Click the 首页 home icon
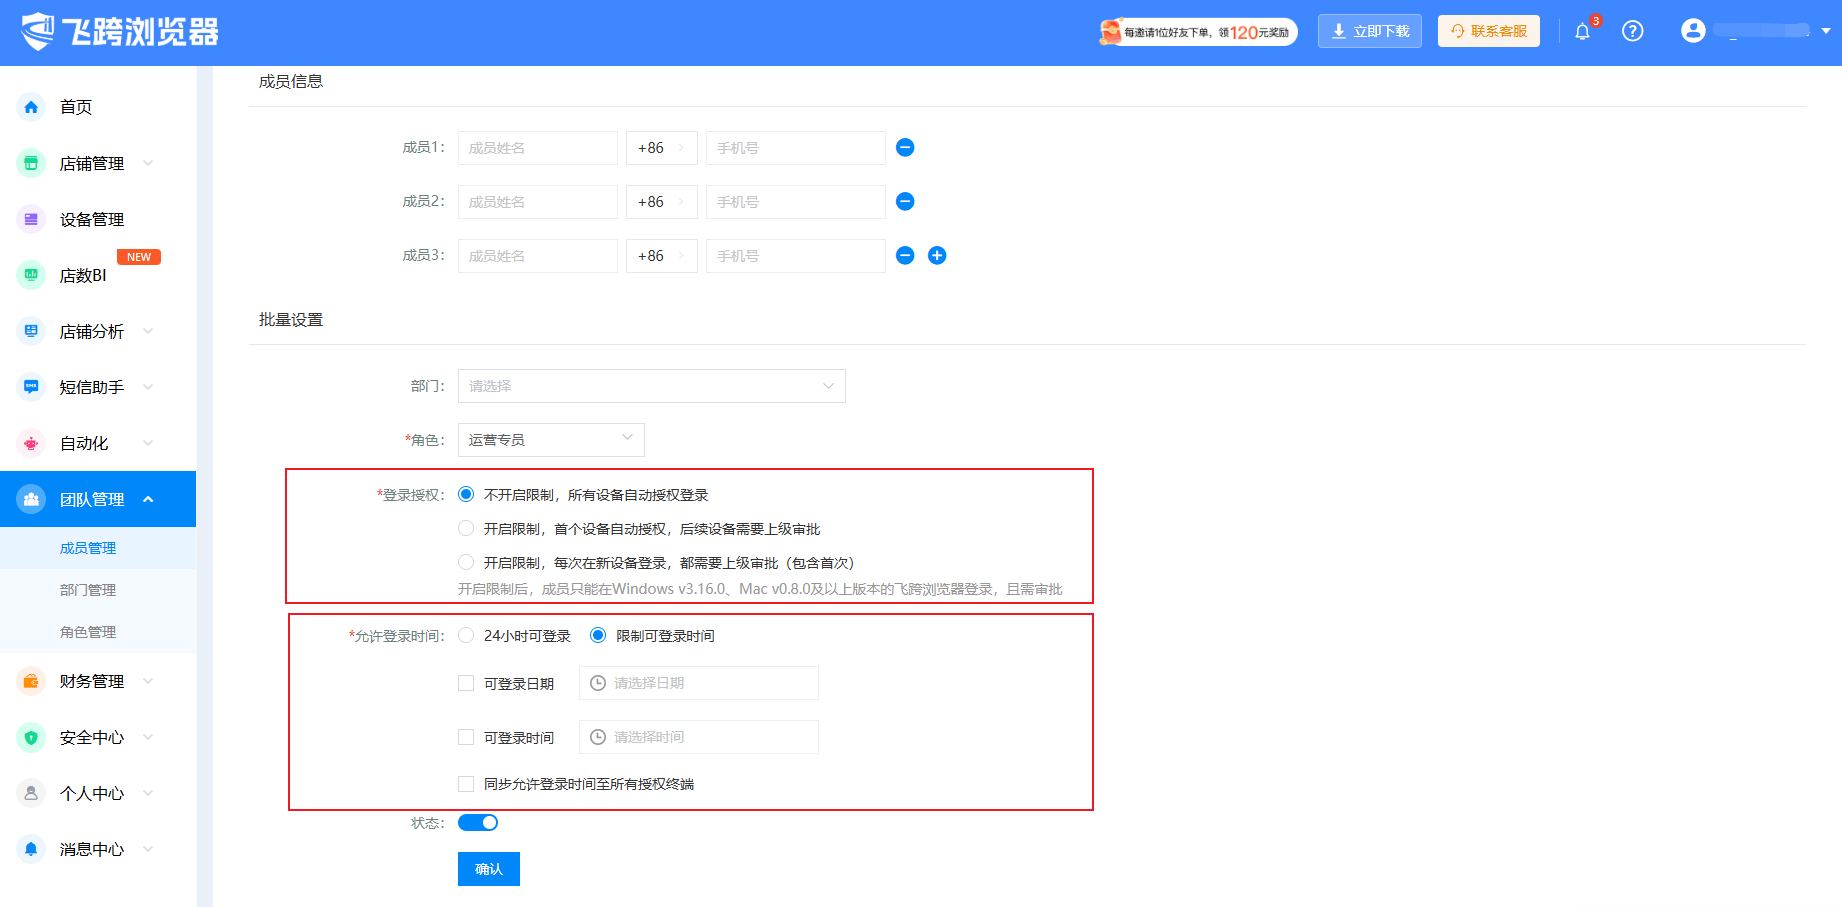Screen dimensions: 1842x907 31,107
